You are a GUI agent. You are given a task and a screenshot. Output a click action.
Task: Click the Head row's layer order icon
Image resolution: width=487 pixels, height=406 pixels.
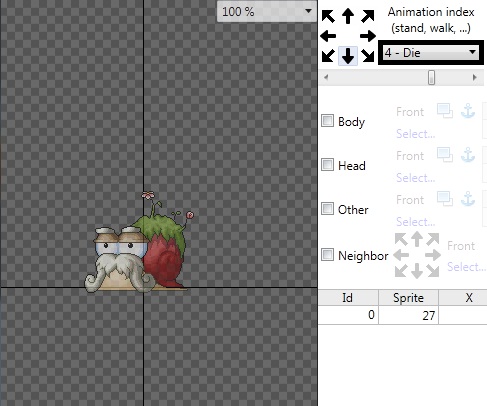pos(445,155)
